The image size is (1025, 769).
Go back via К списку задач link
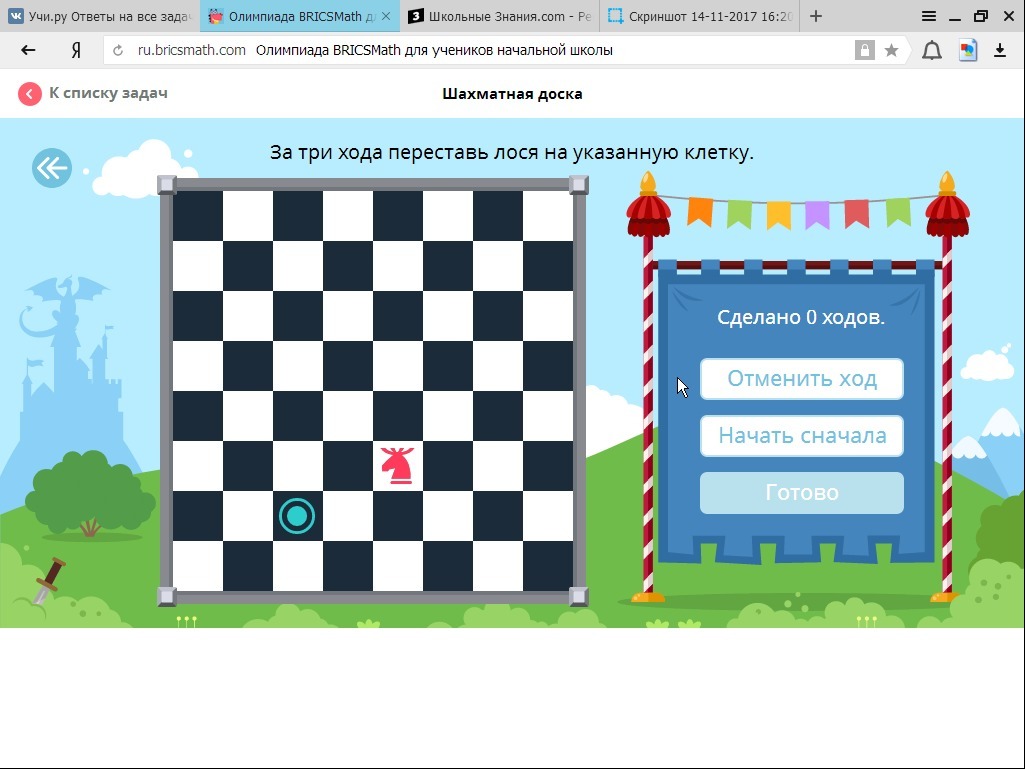[93, 93]
